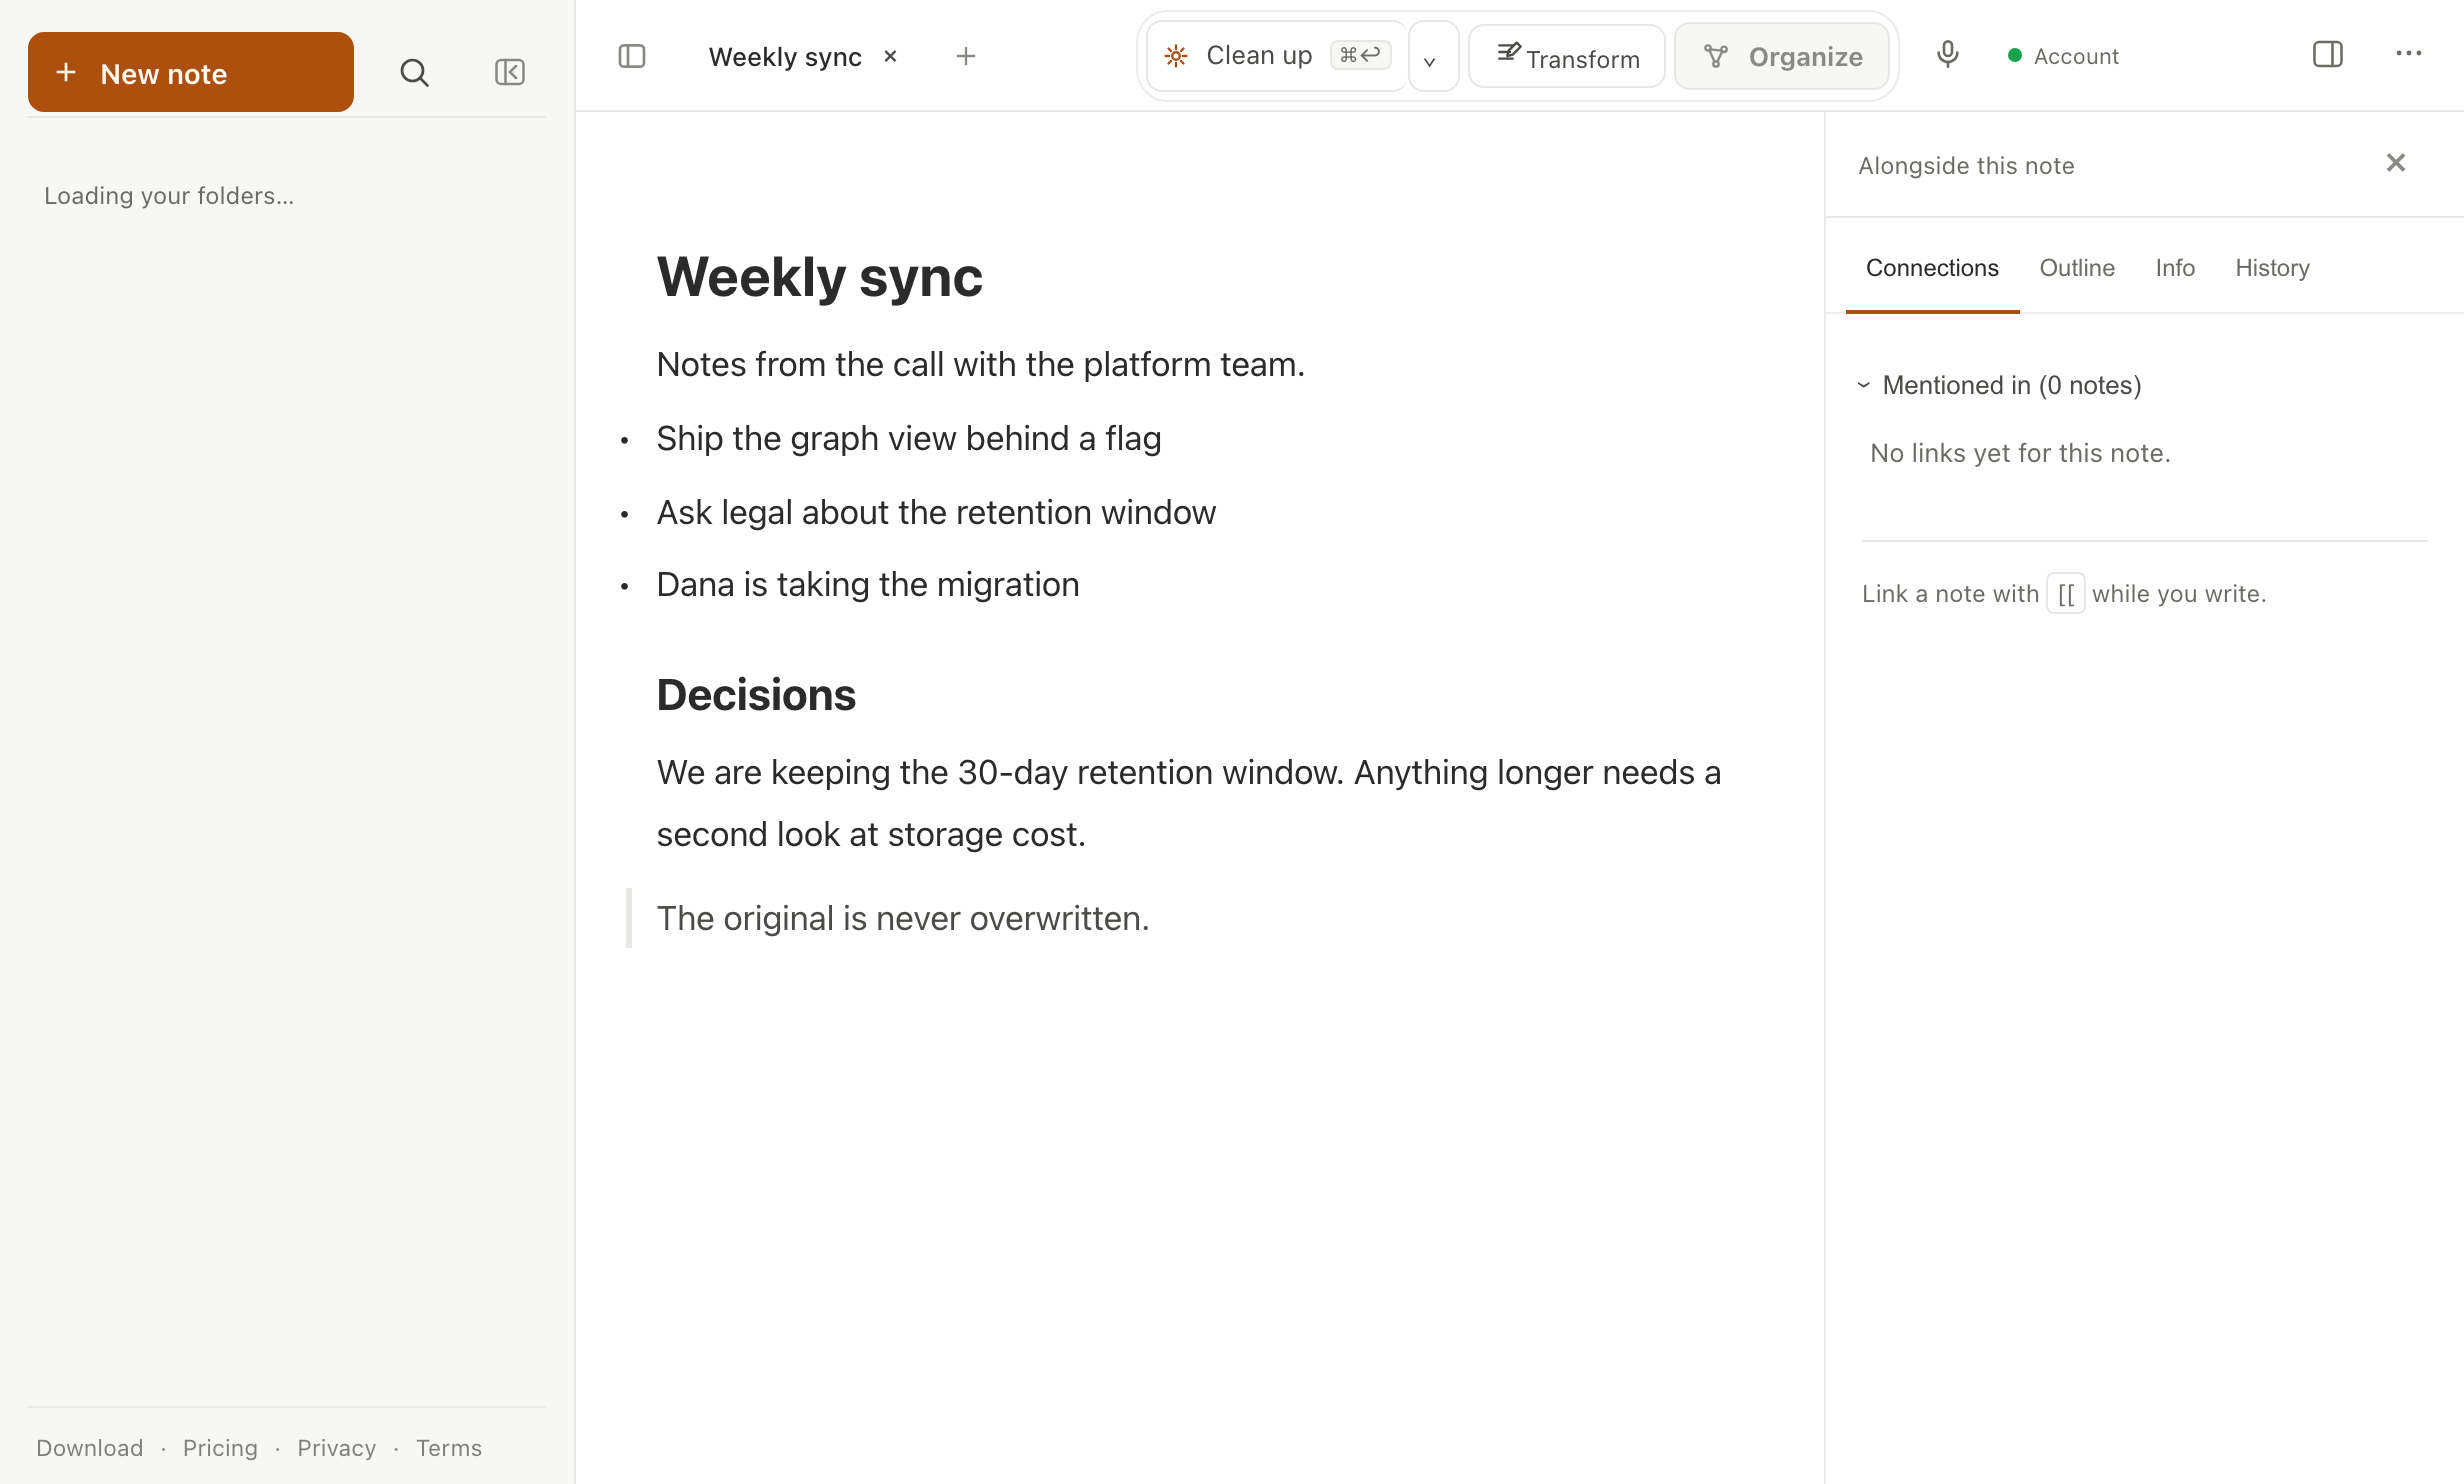Click the paragraph about the 30-day retention window

[1189, 803]
